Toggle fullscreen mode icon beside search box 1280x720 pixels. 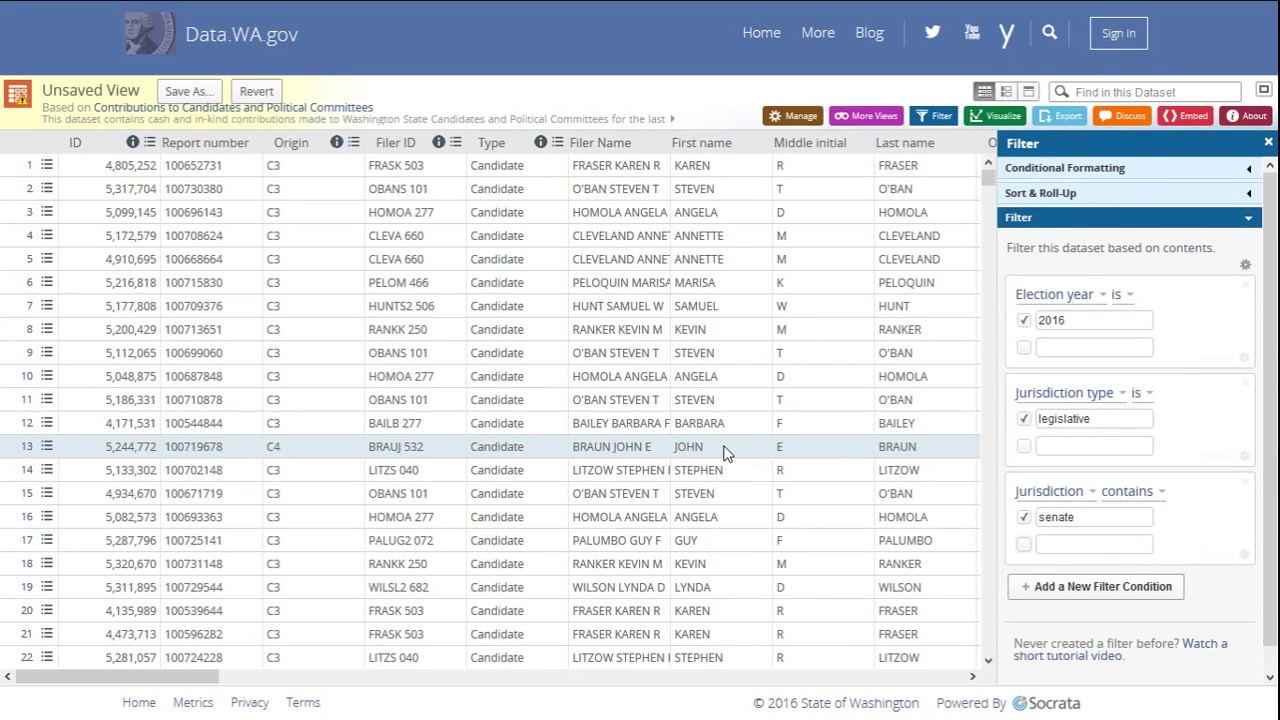[x=1264, y=90]
